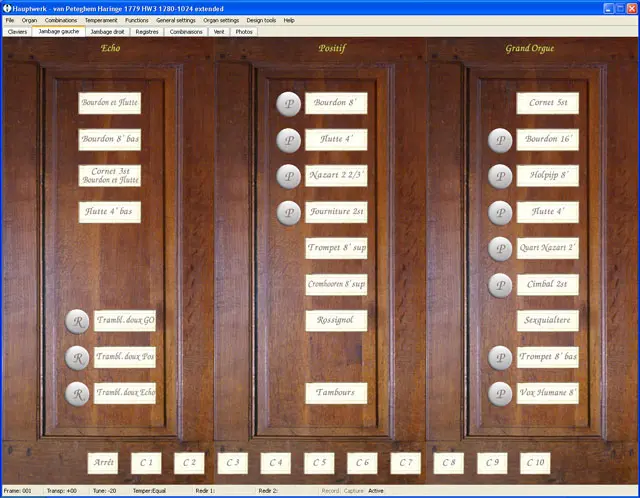
Task: Click the P button beside Fourniture 2st
Action: 288,212
